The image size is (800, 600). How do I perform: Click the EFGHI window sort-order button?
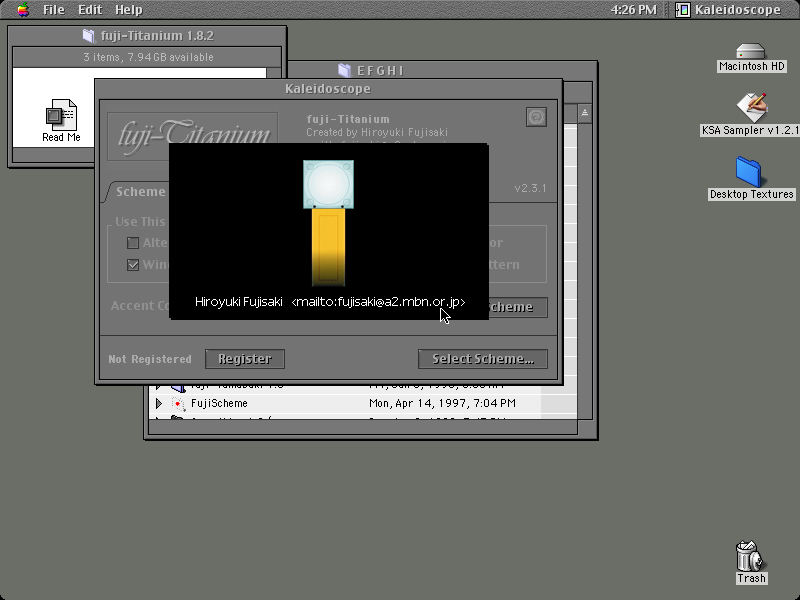[x=585, y=113]
